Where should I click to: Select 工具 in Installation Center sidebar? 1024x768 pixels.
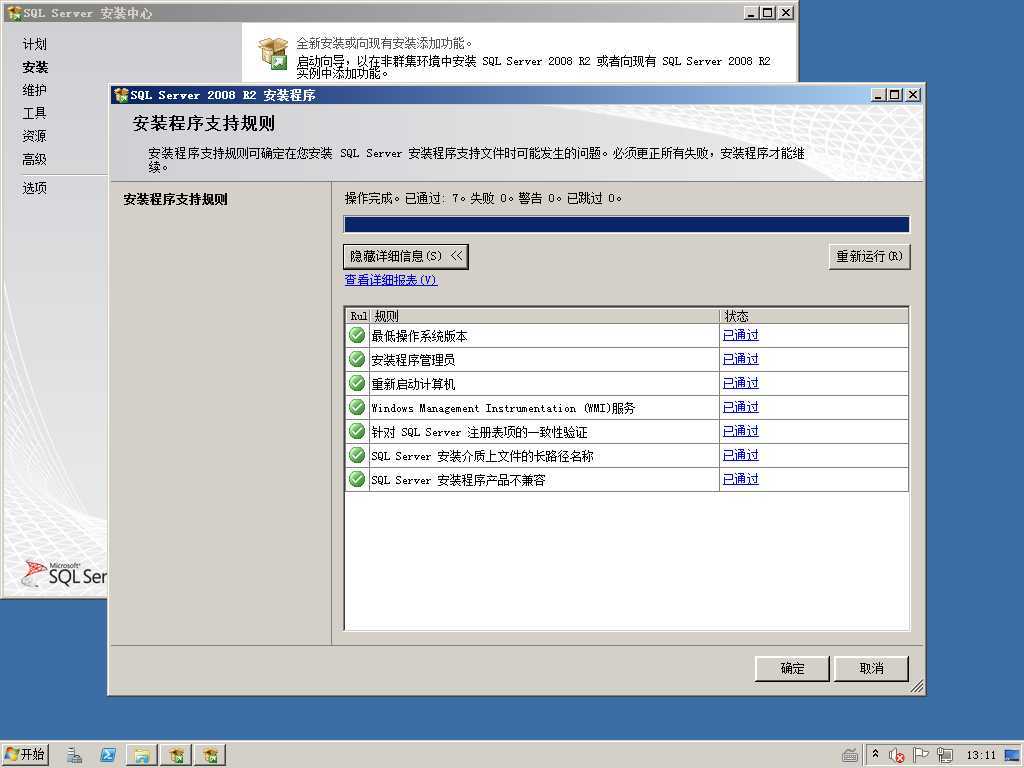(x=35, y=113)
